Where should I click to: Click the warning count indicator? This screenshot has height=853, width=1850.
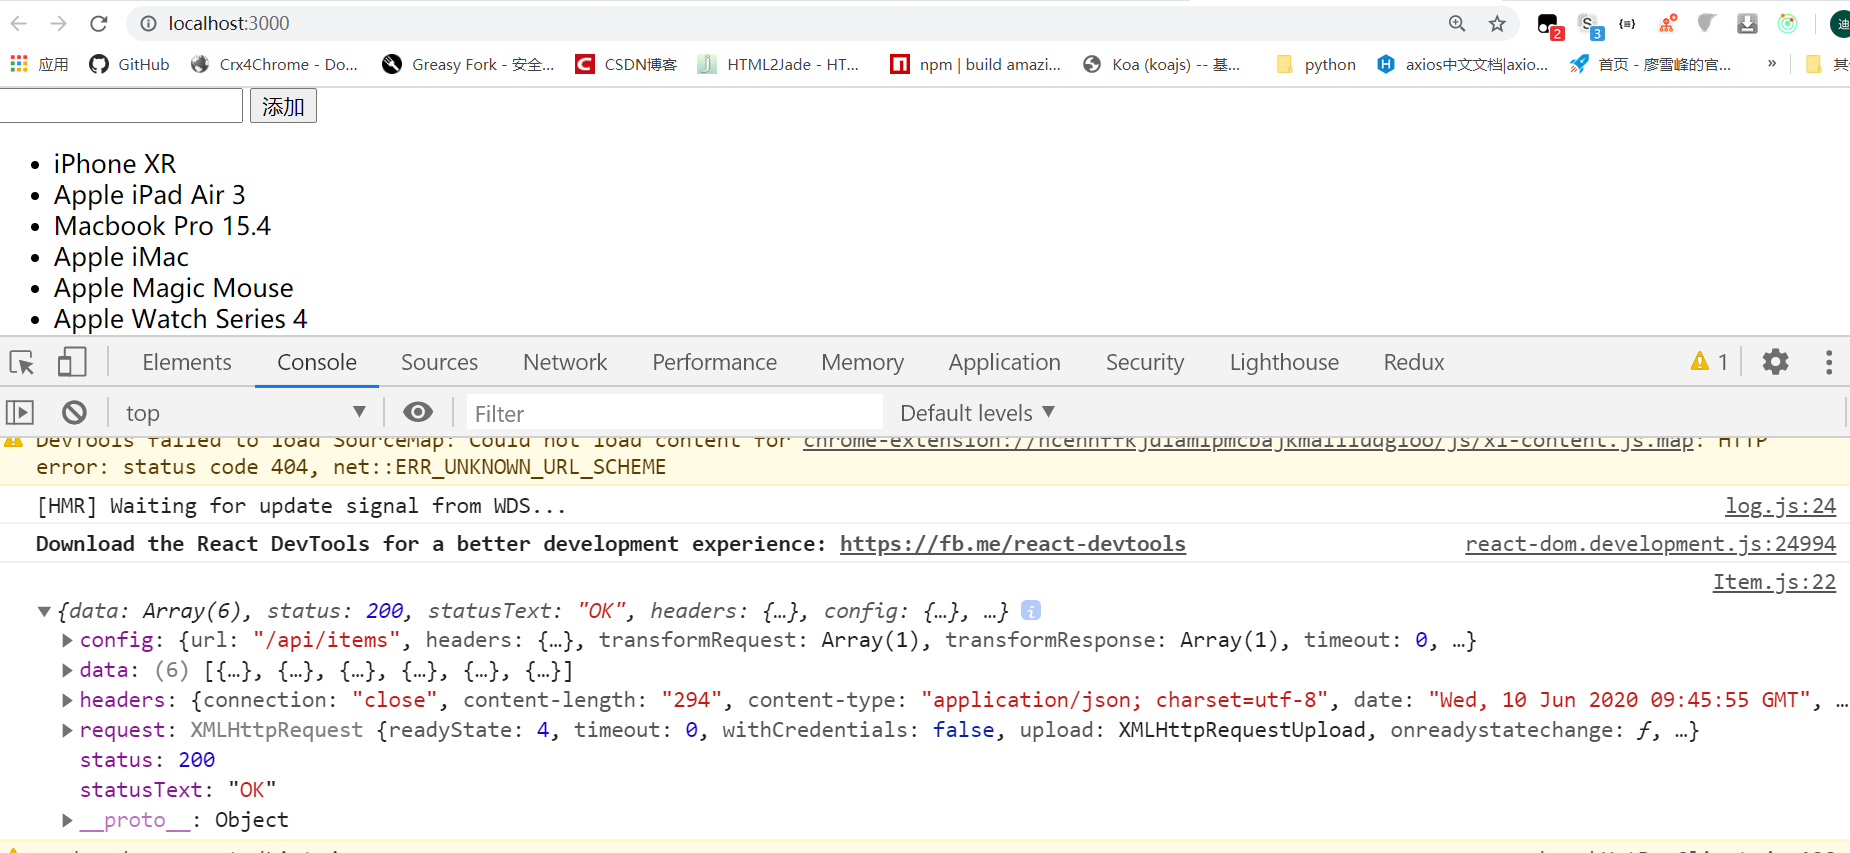point(1709,362)
